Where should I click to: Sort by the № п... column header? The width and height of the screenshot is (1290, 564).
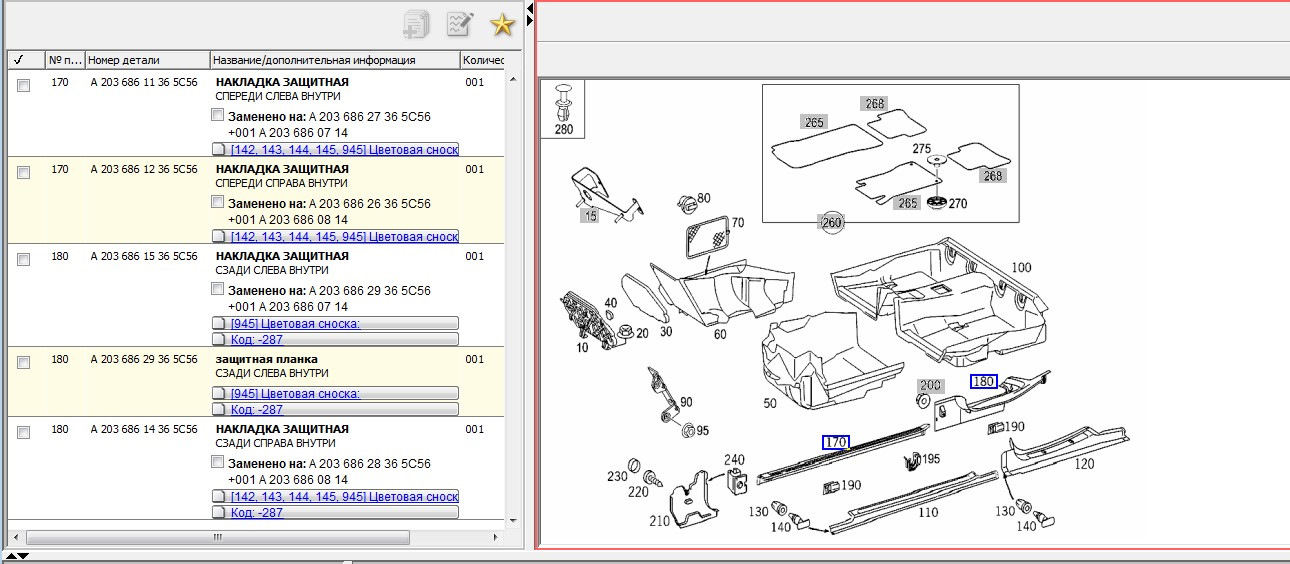[x=65, y=60]
